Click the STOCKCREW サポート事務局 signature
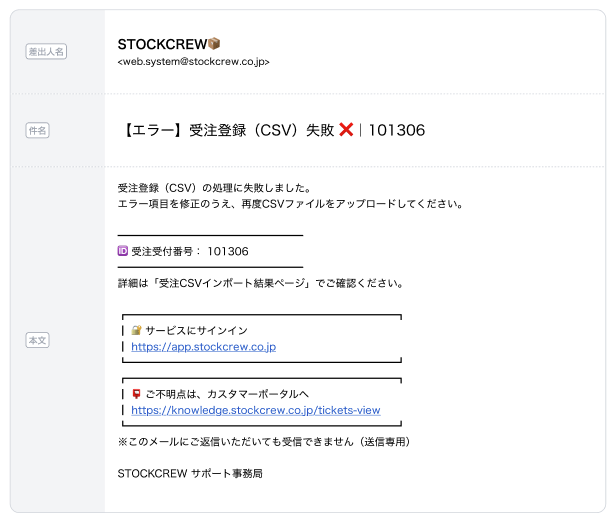Image resolution: width=615 pixels, height=527 pixels. pos(189,473)
